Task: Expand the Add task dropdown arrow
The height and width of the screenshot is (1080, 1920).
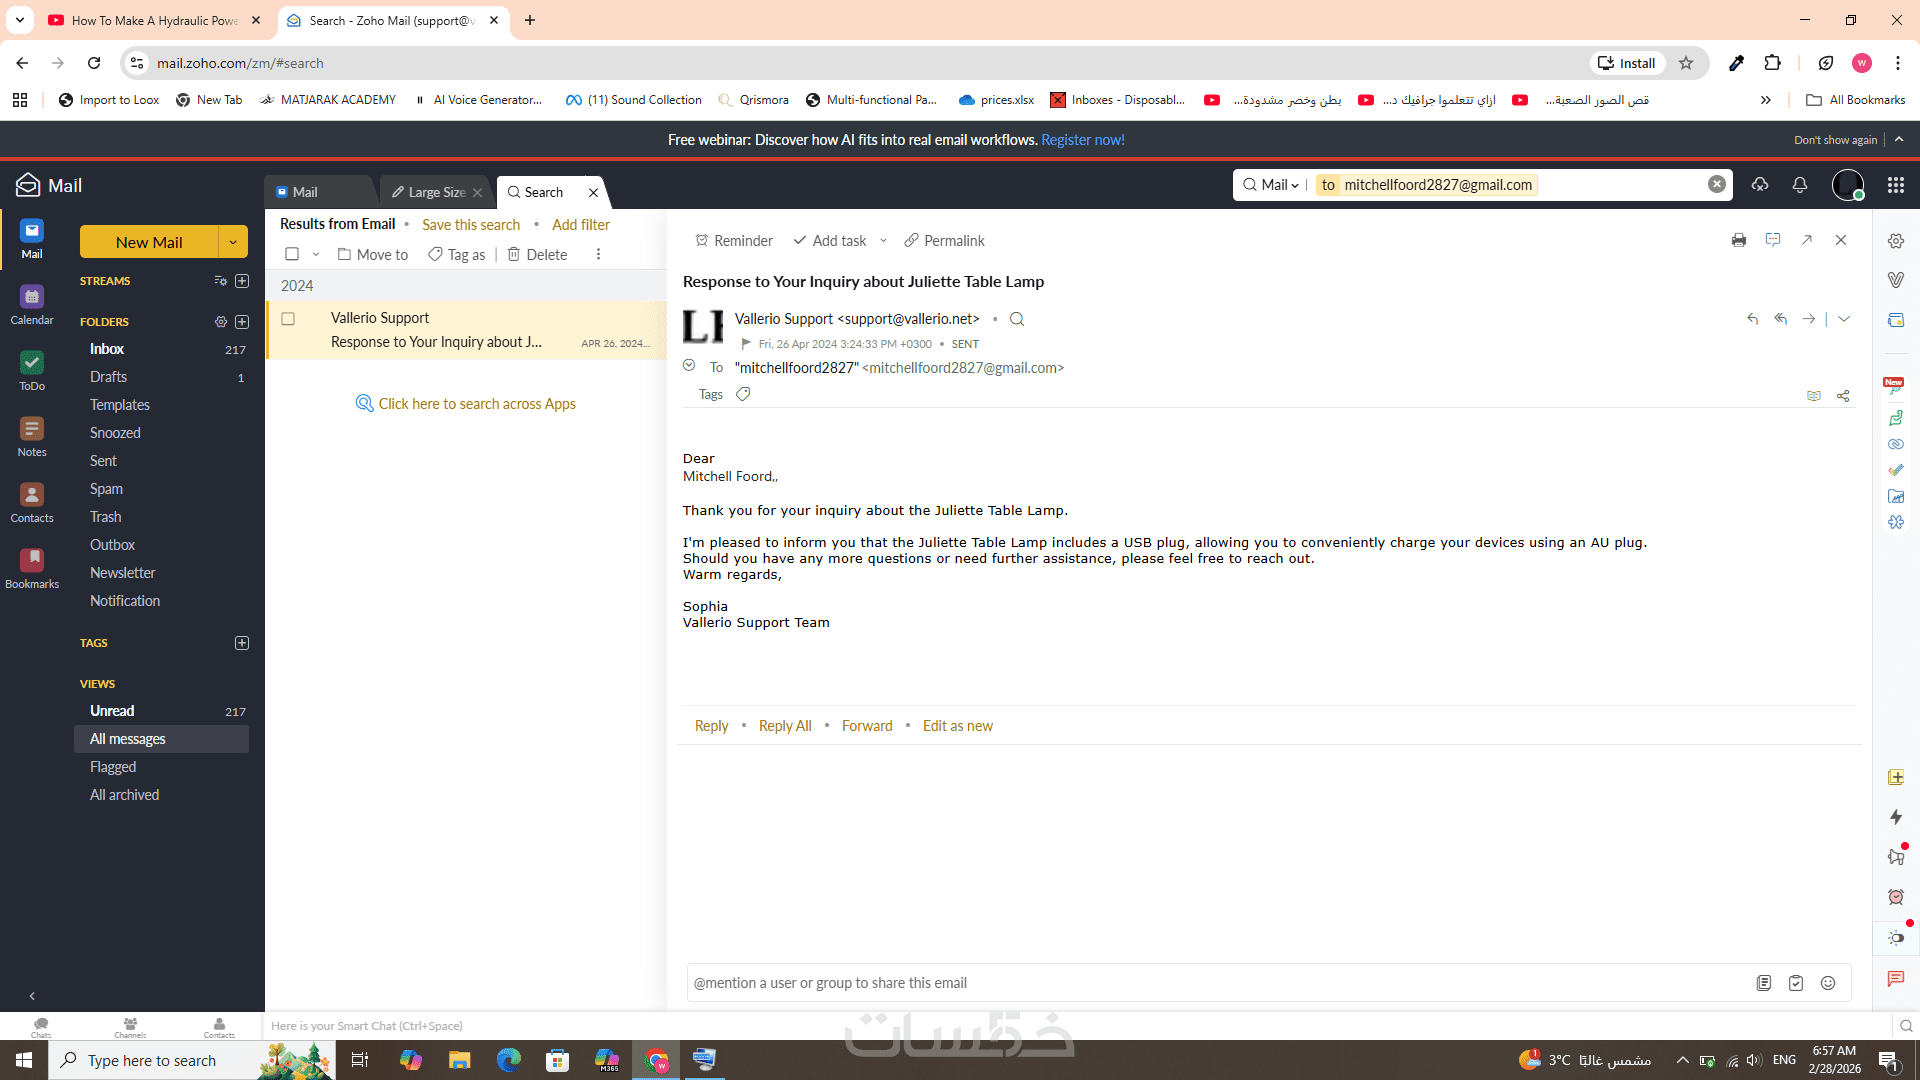Action: click(883, 241)
